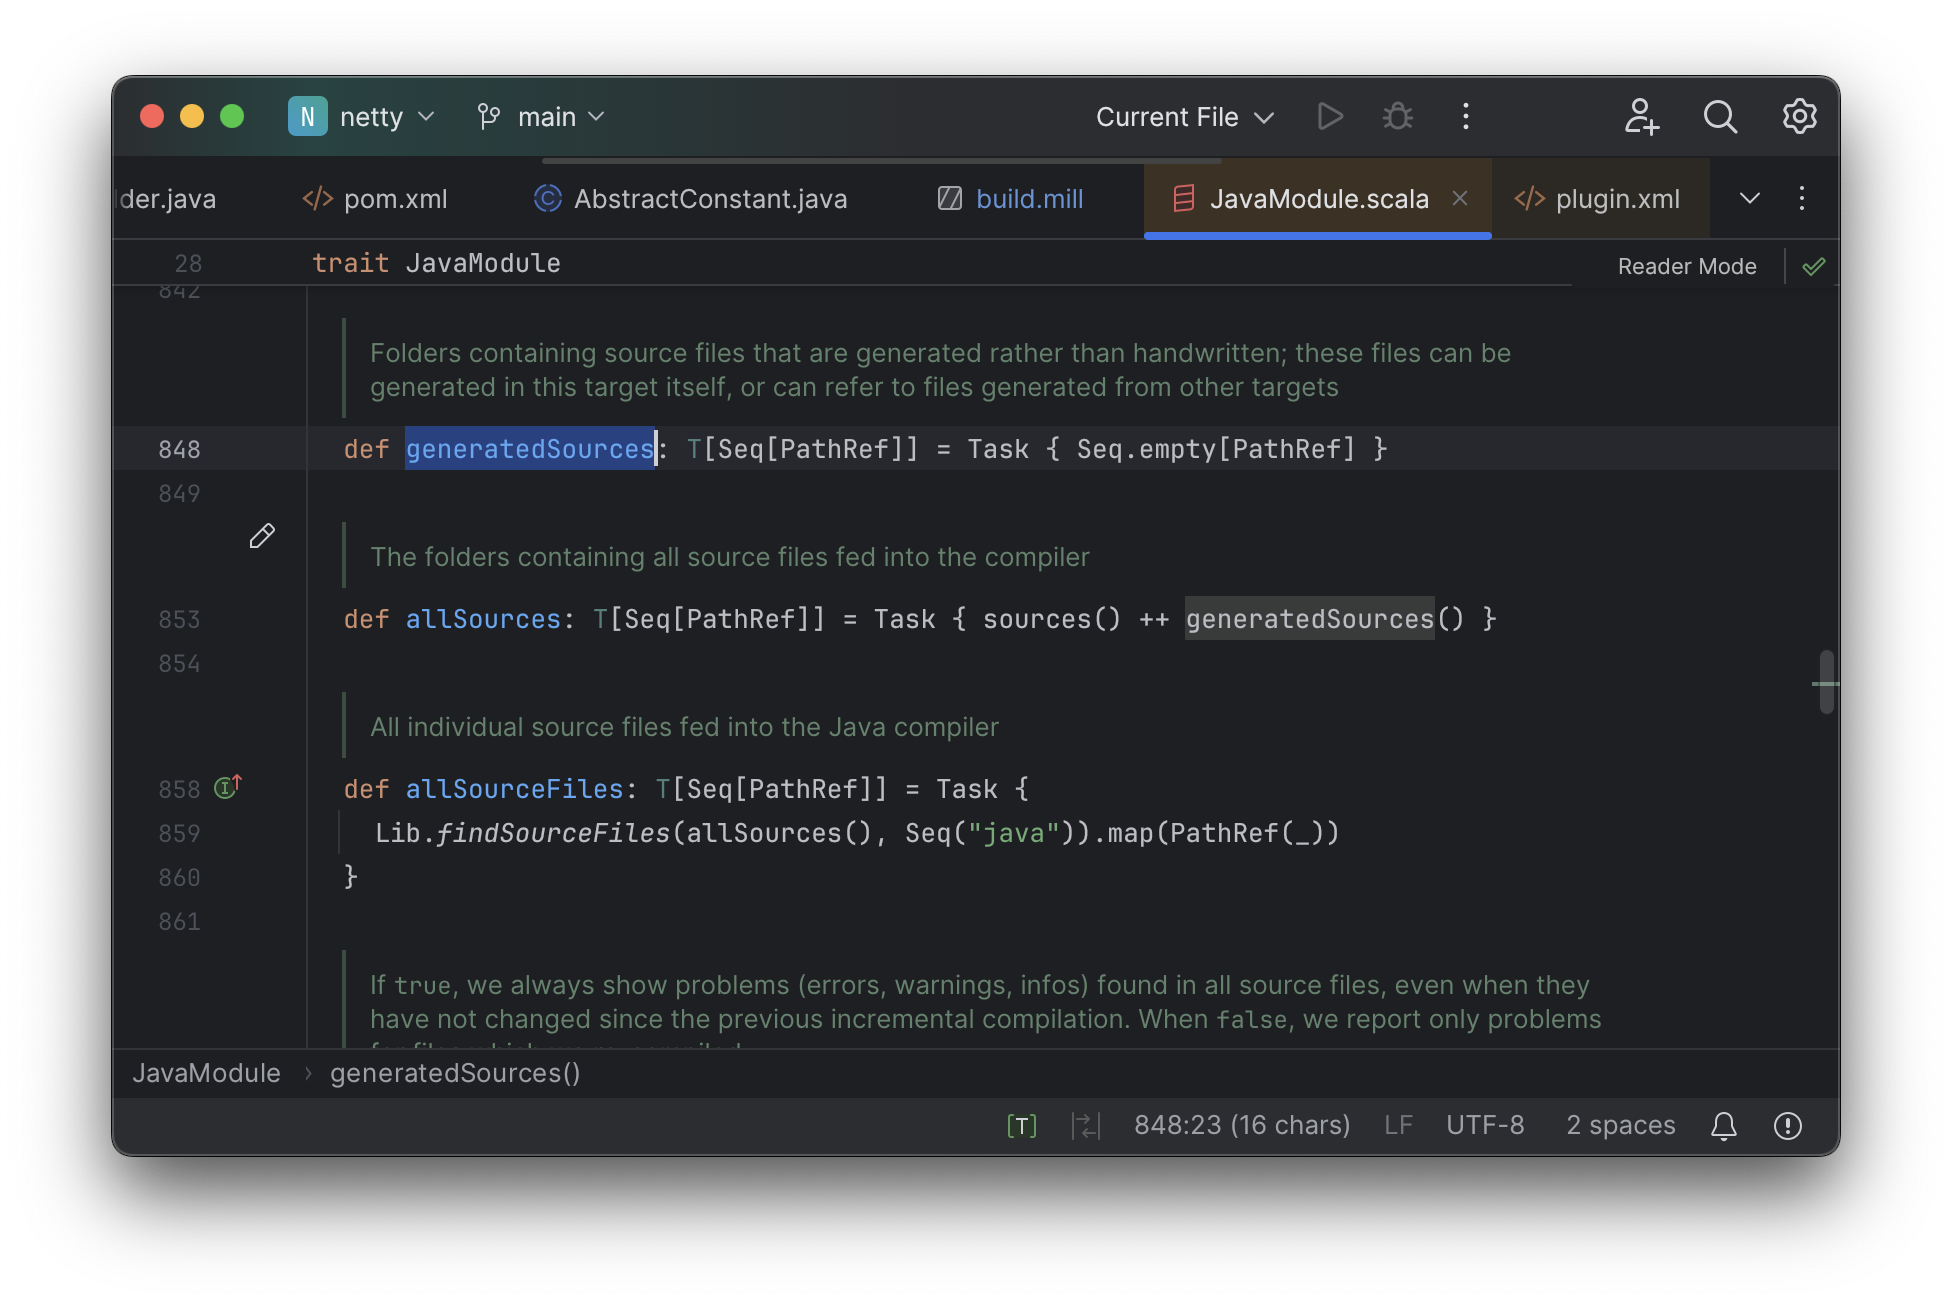Image resolution: width=1952 pixels, height=1304 pixels.
Task: Open the netty project switcher
Action: [364, 116]
